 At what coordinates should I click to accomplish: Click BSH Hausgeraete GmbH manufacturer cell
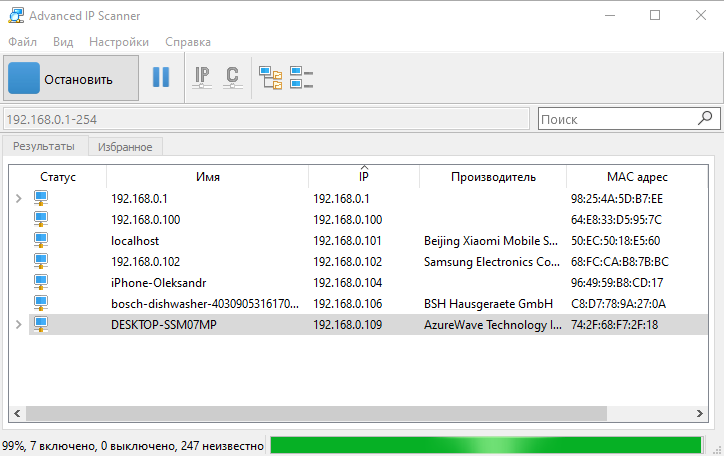coord(488,304)
